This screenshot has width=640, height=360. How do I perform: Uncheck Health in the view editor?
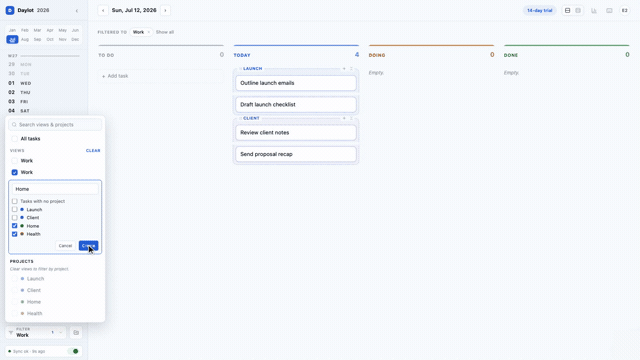15,234
